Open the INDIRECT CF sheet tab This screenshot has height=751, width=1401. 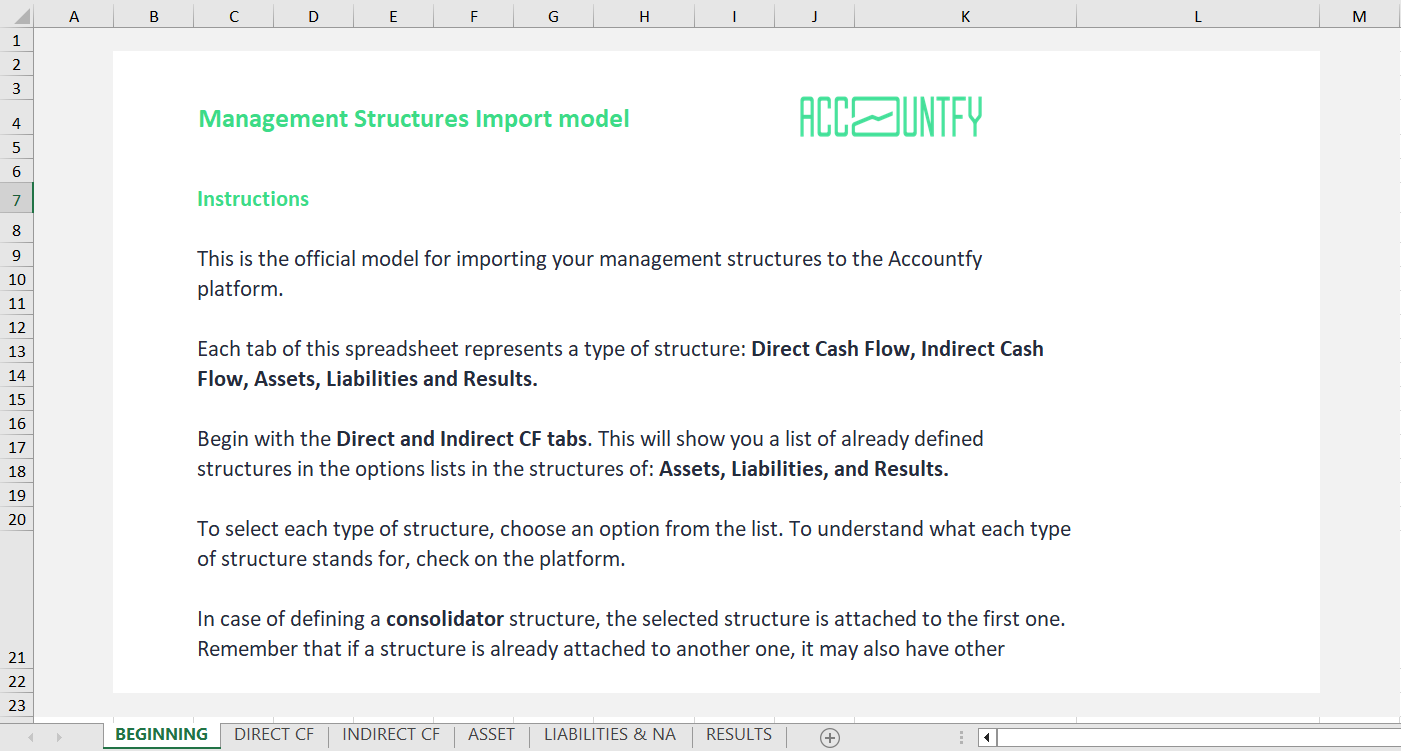pos(391,735)
